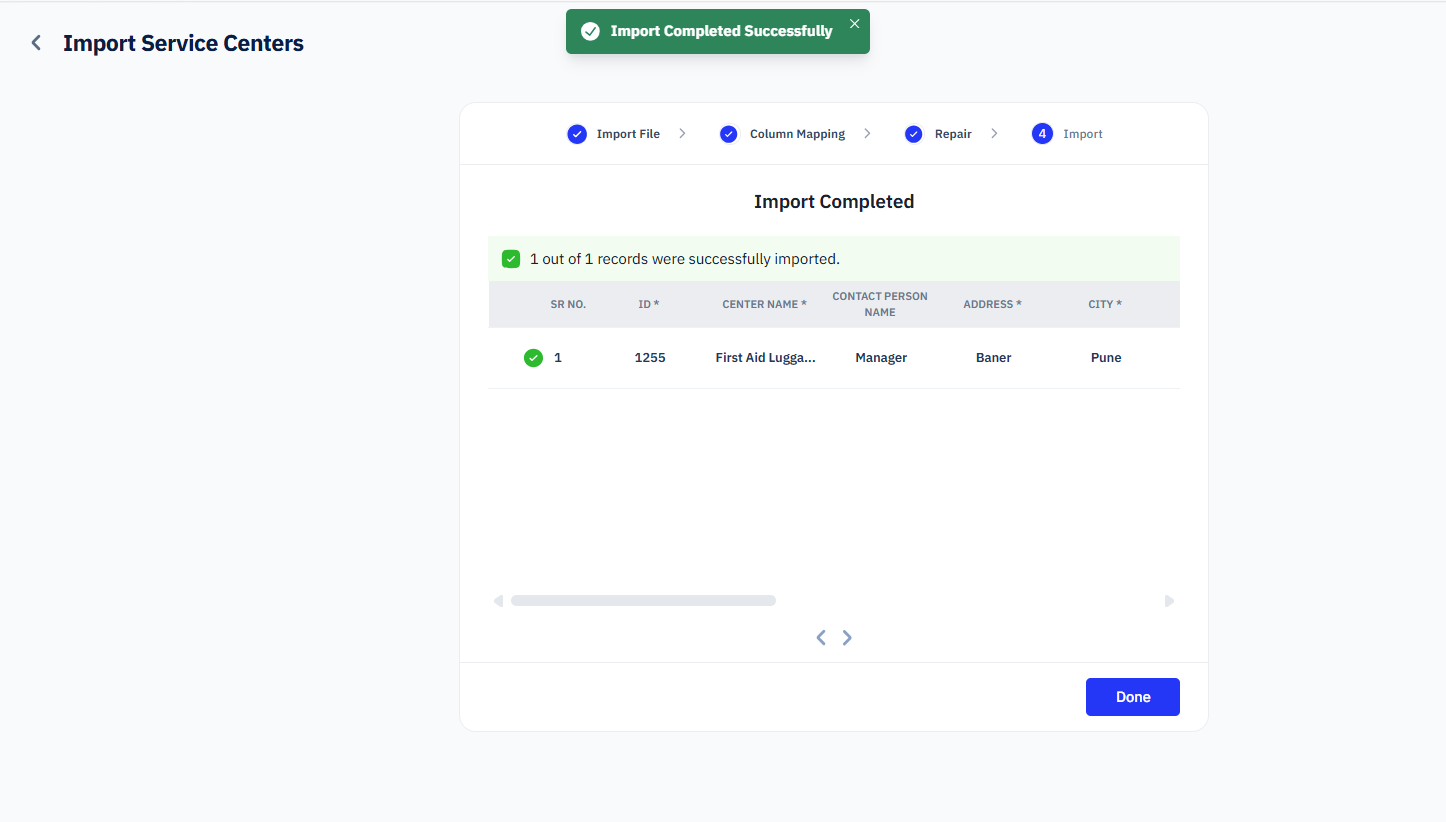Toggle the green checkbox in records imported banner
The width and height of the screenshot is (1446, 822).
511,259
